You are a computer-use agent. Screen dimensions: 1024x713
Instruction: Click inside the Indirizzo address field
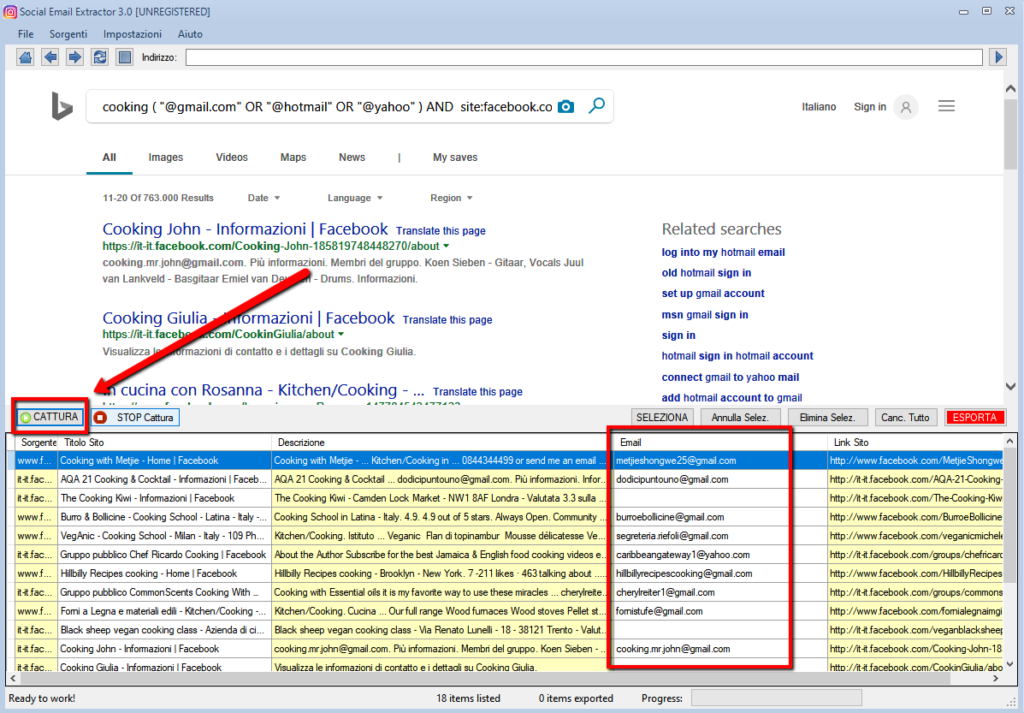coord(584,57)
